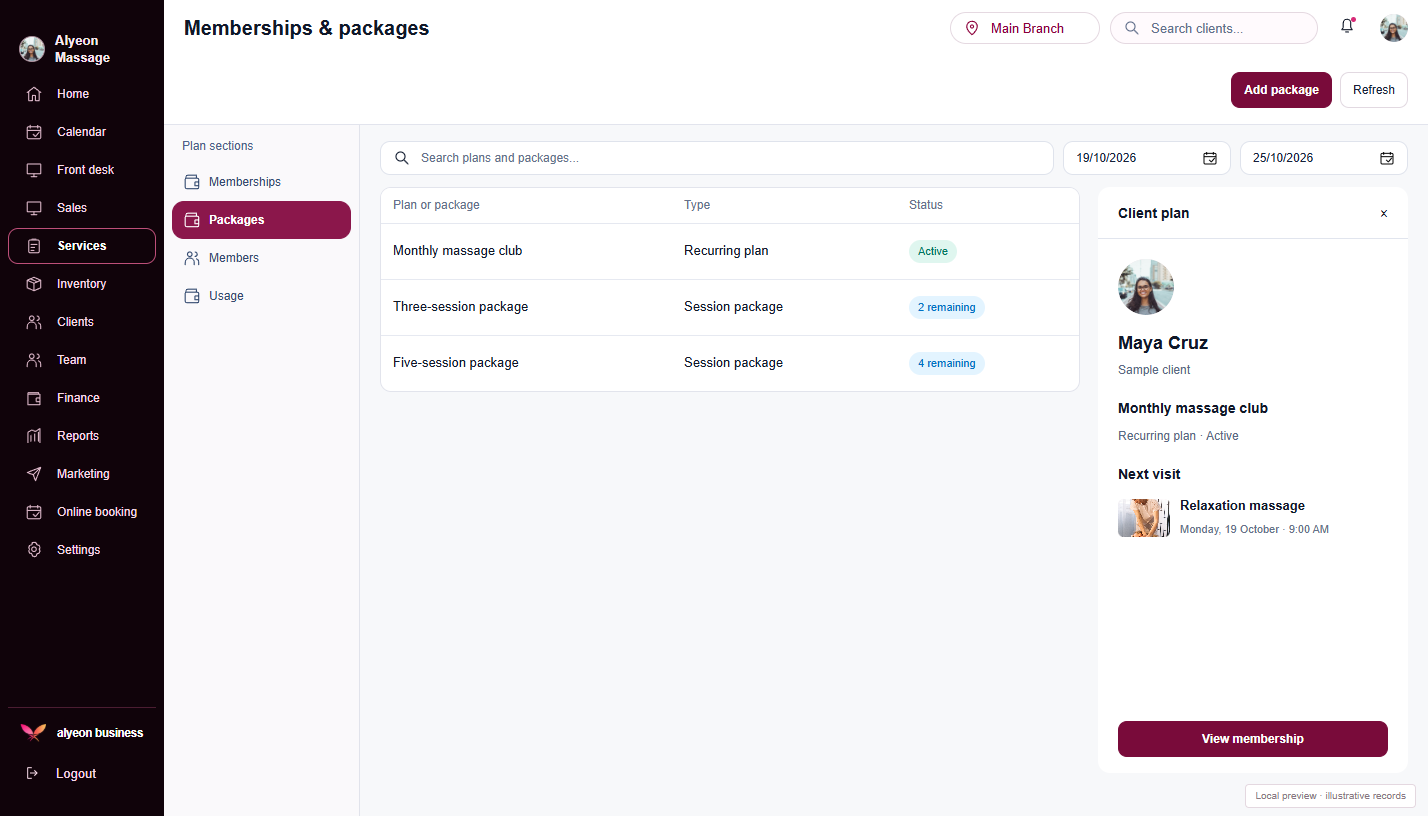
Task: Select the Three-session package row
Action: pos(730,307)
